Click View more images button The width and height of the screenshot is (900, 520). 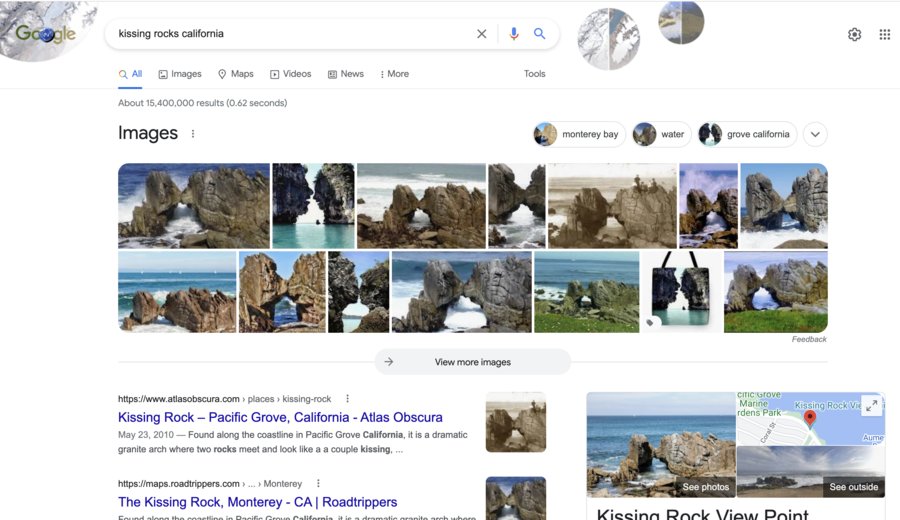[473, 362]
